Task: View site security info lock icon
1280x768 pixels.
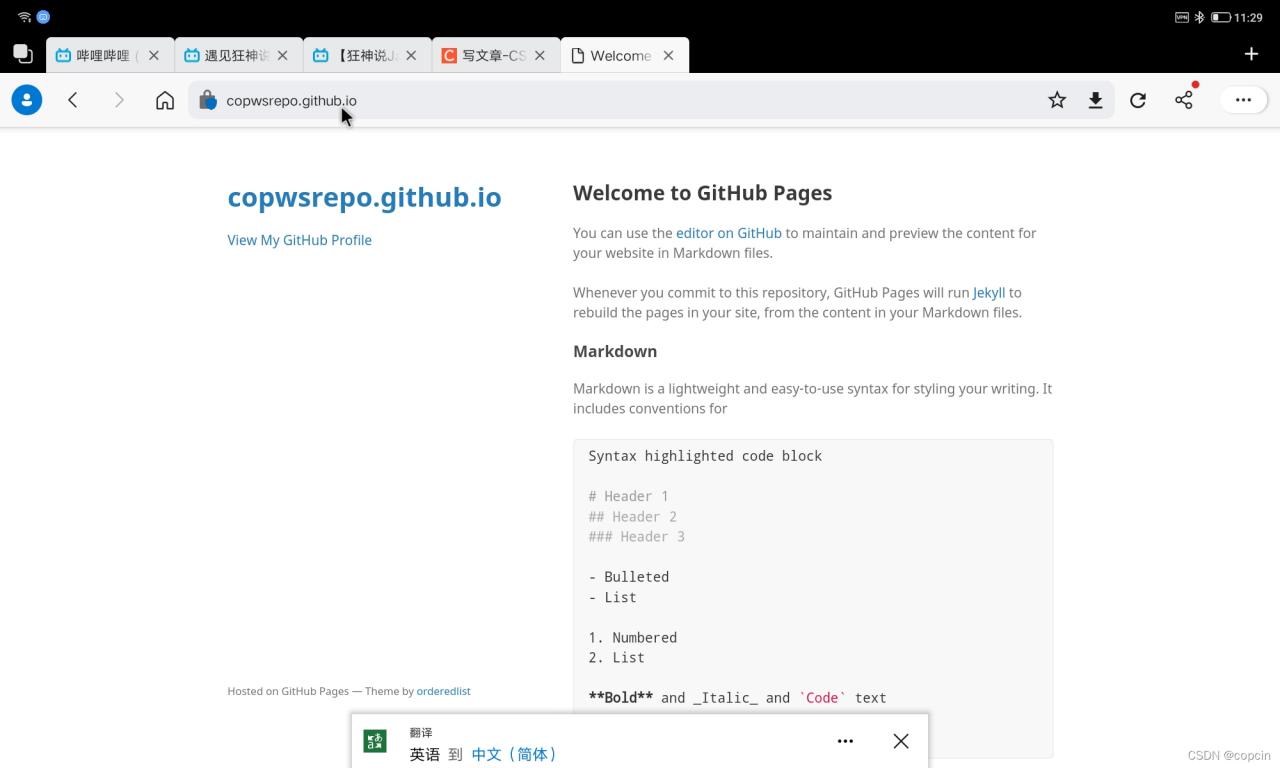Action: coord(207,100)
